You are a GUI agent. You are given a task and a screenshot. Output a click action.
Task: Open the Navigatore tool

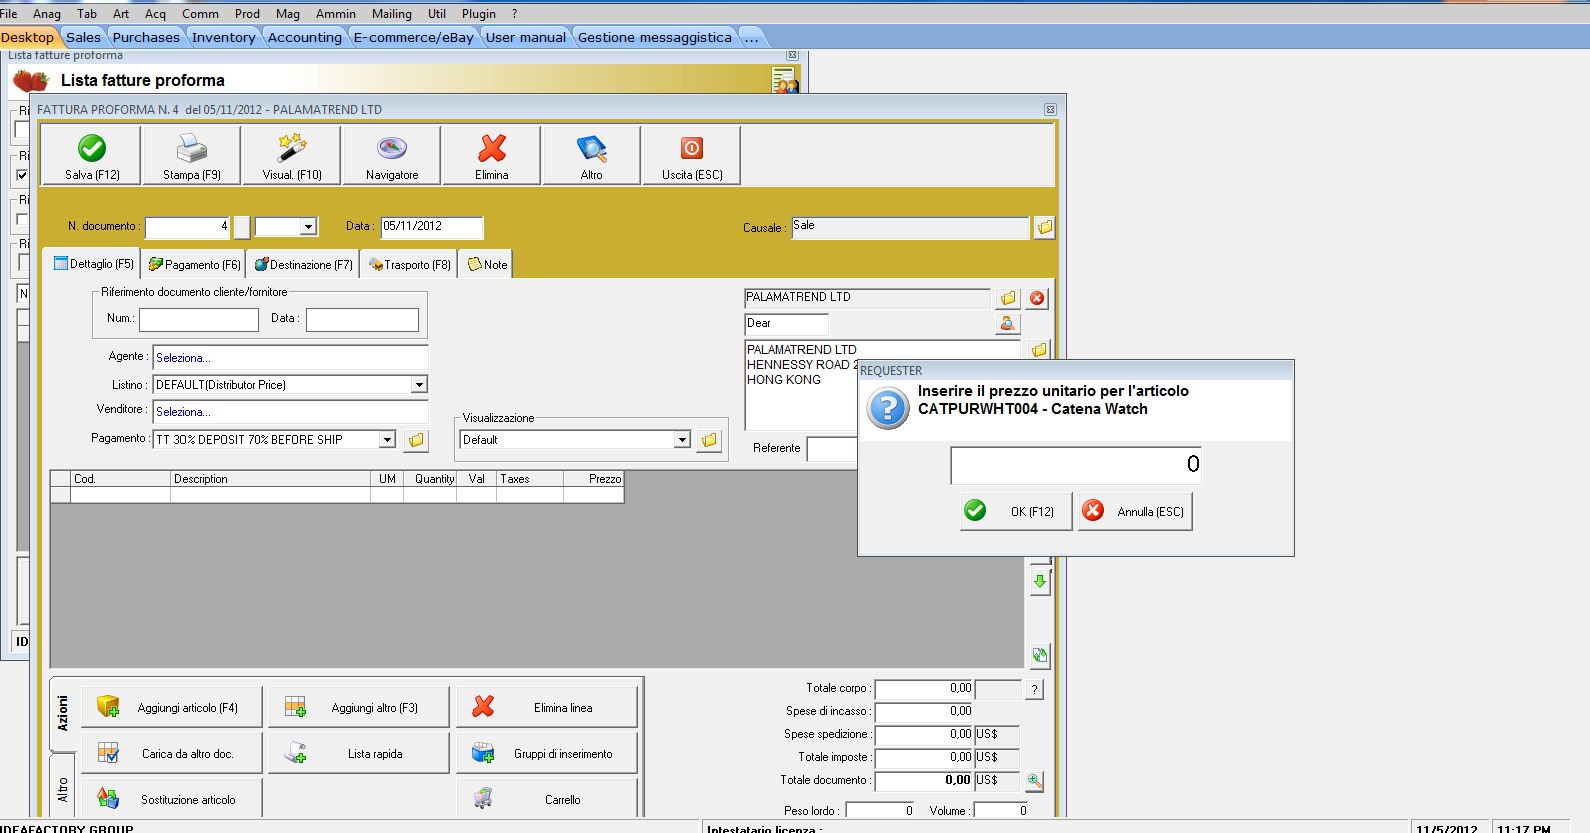[x=392, y=156]
